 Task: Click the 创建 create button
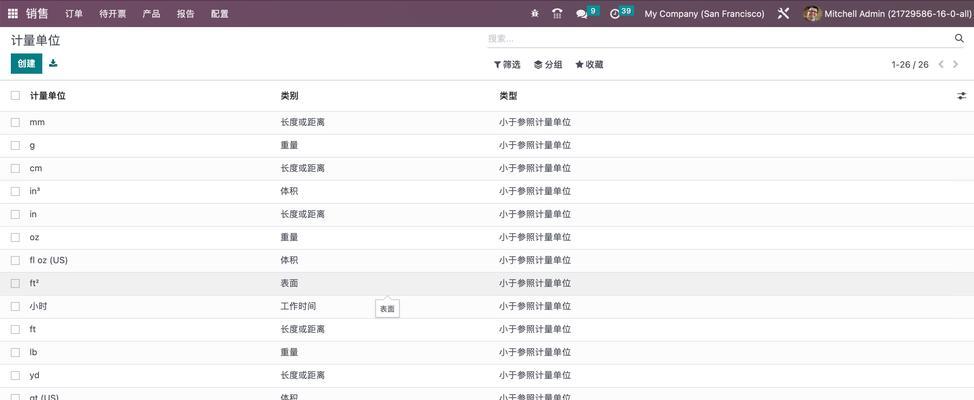pyautogui.click(x=26, y=64)
